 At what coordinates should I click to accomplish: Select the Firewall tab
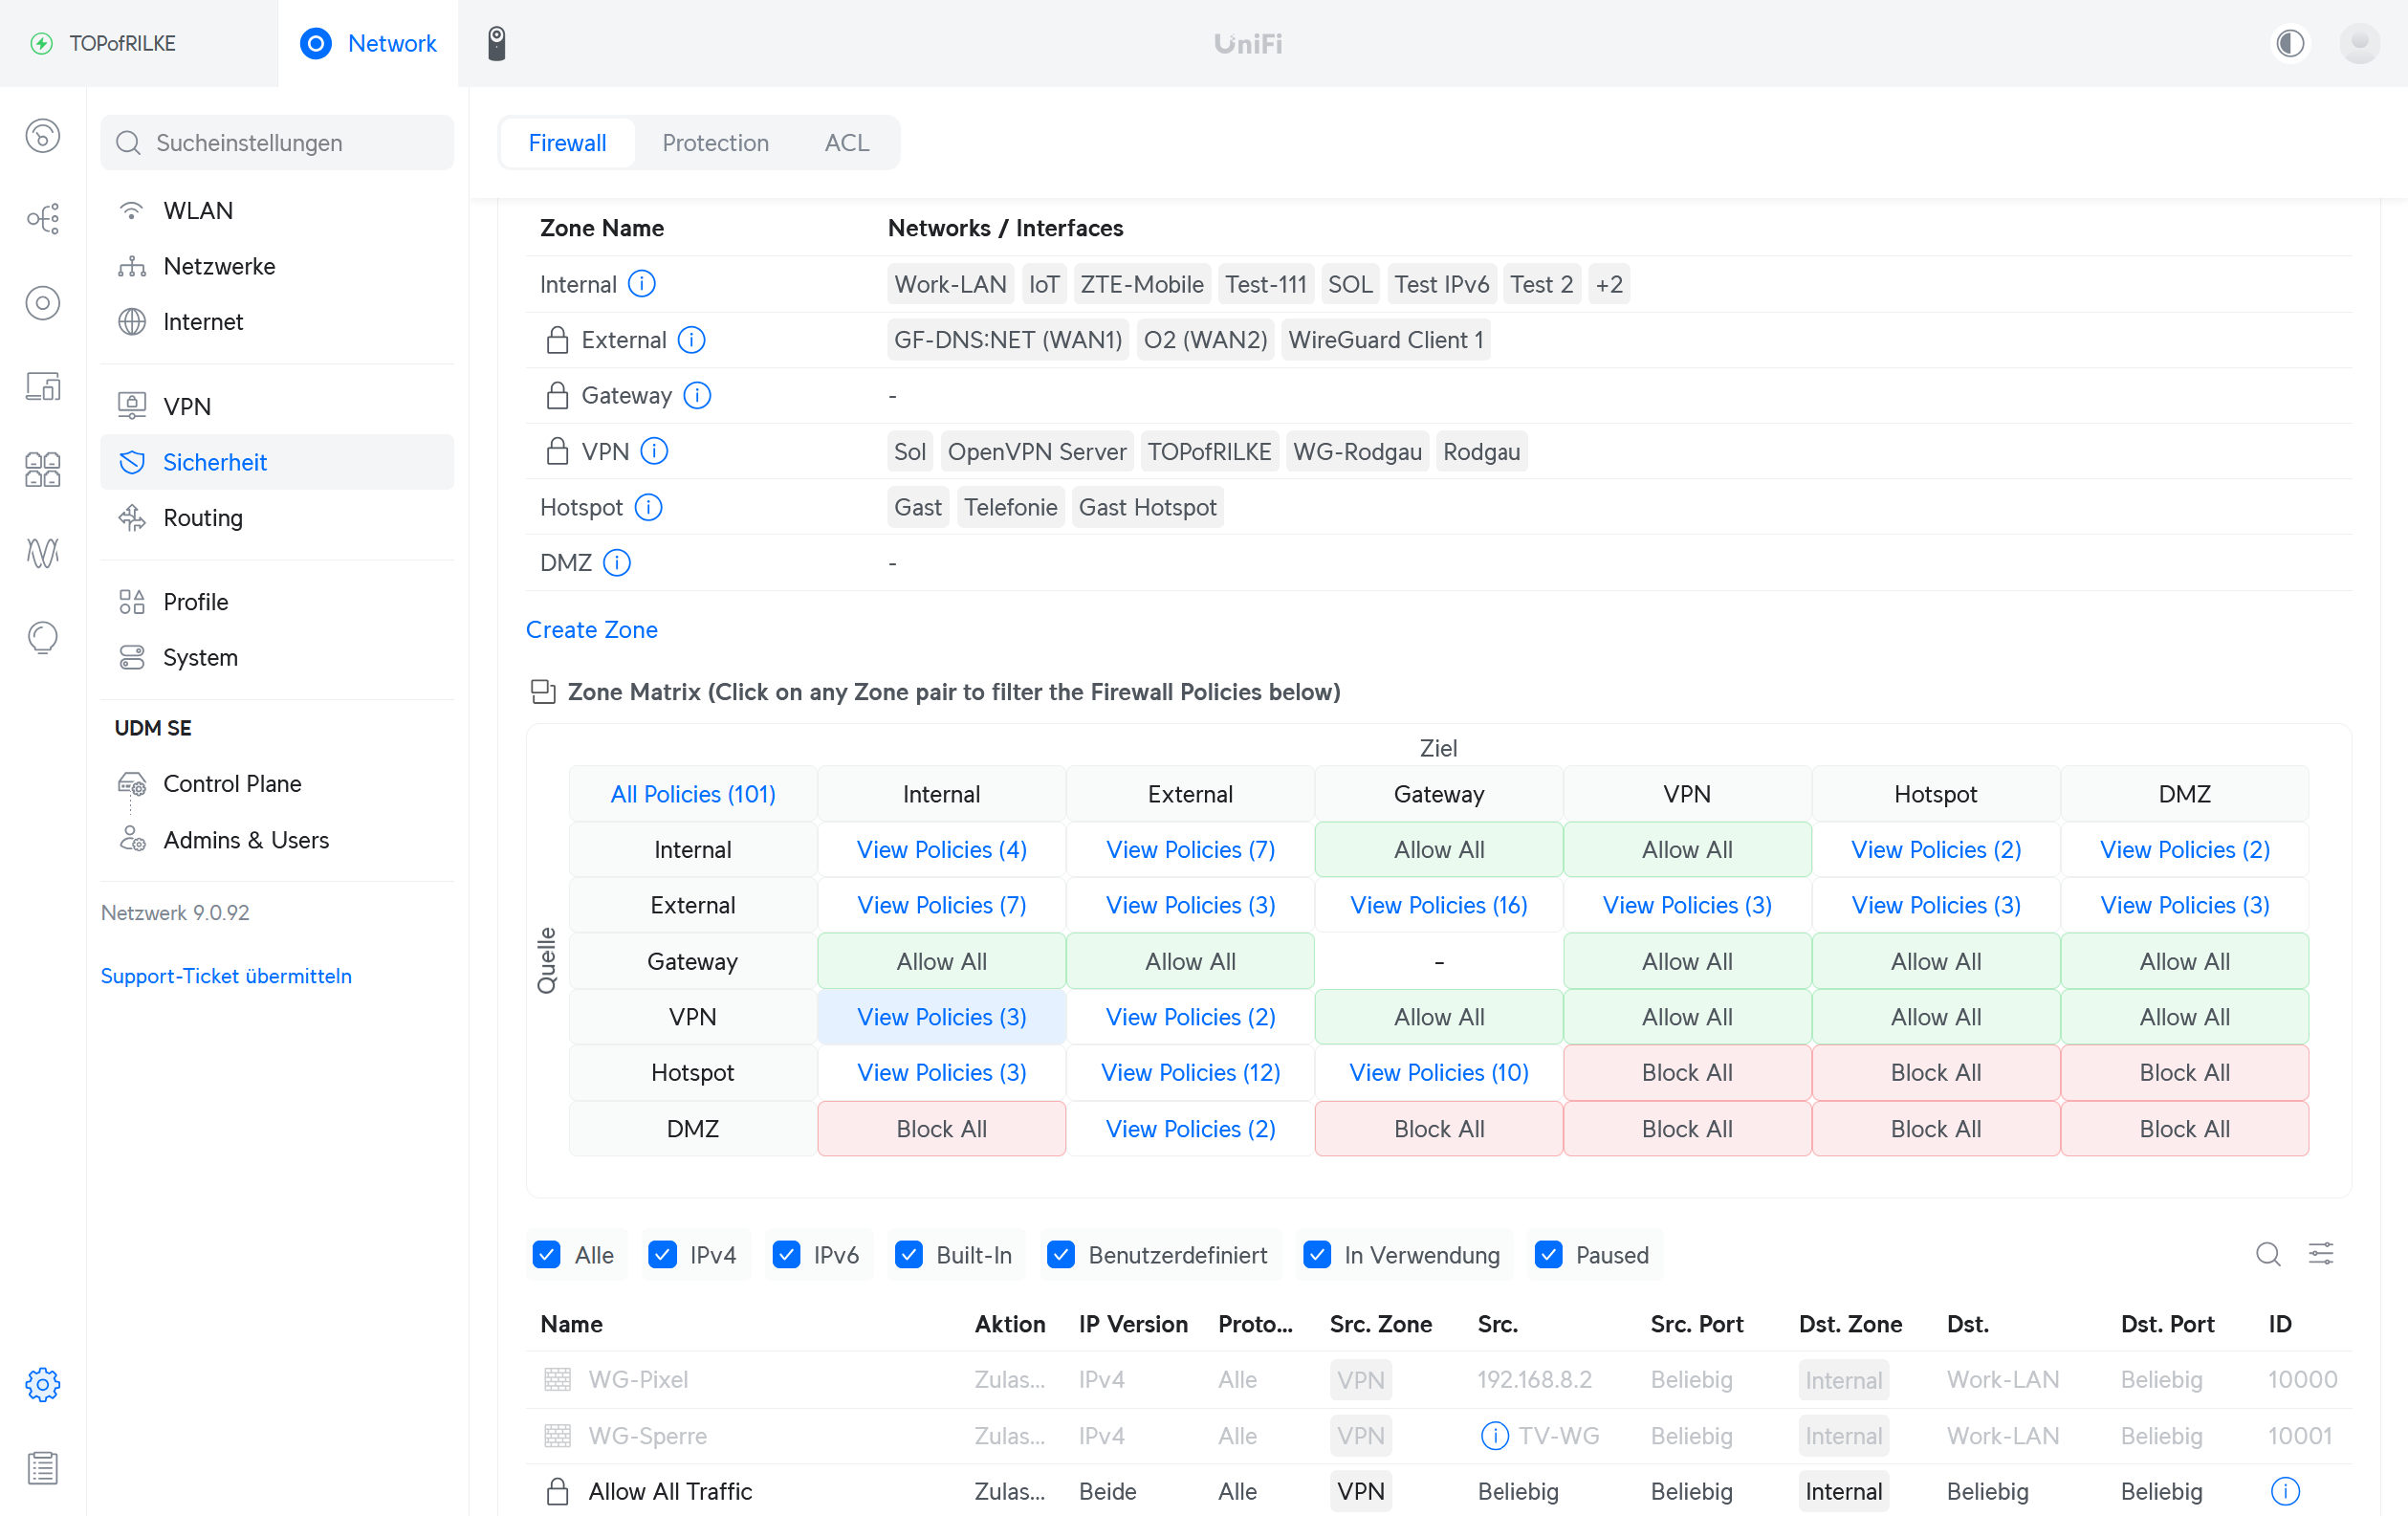(x=567, y=143)
